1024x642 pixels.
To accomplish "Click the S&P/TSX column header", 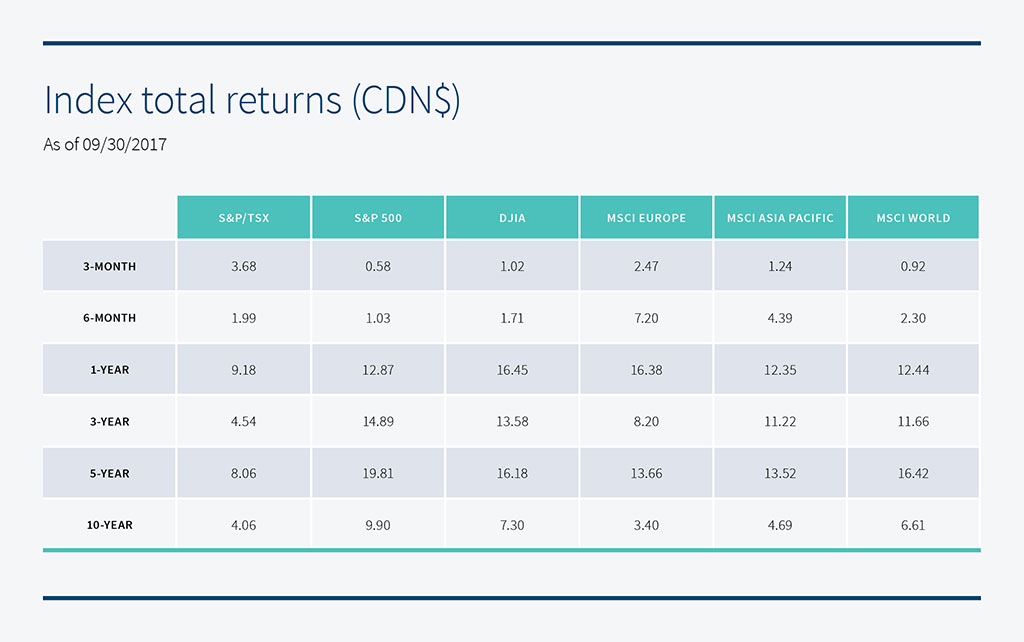I will pyautogui.click(x=244, y=218).
